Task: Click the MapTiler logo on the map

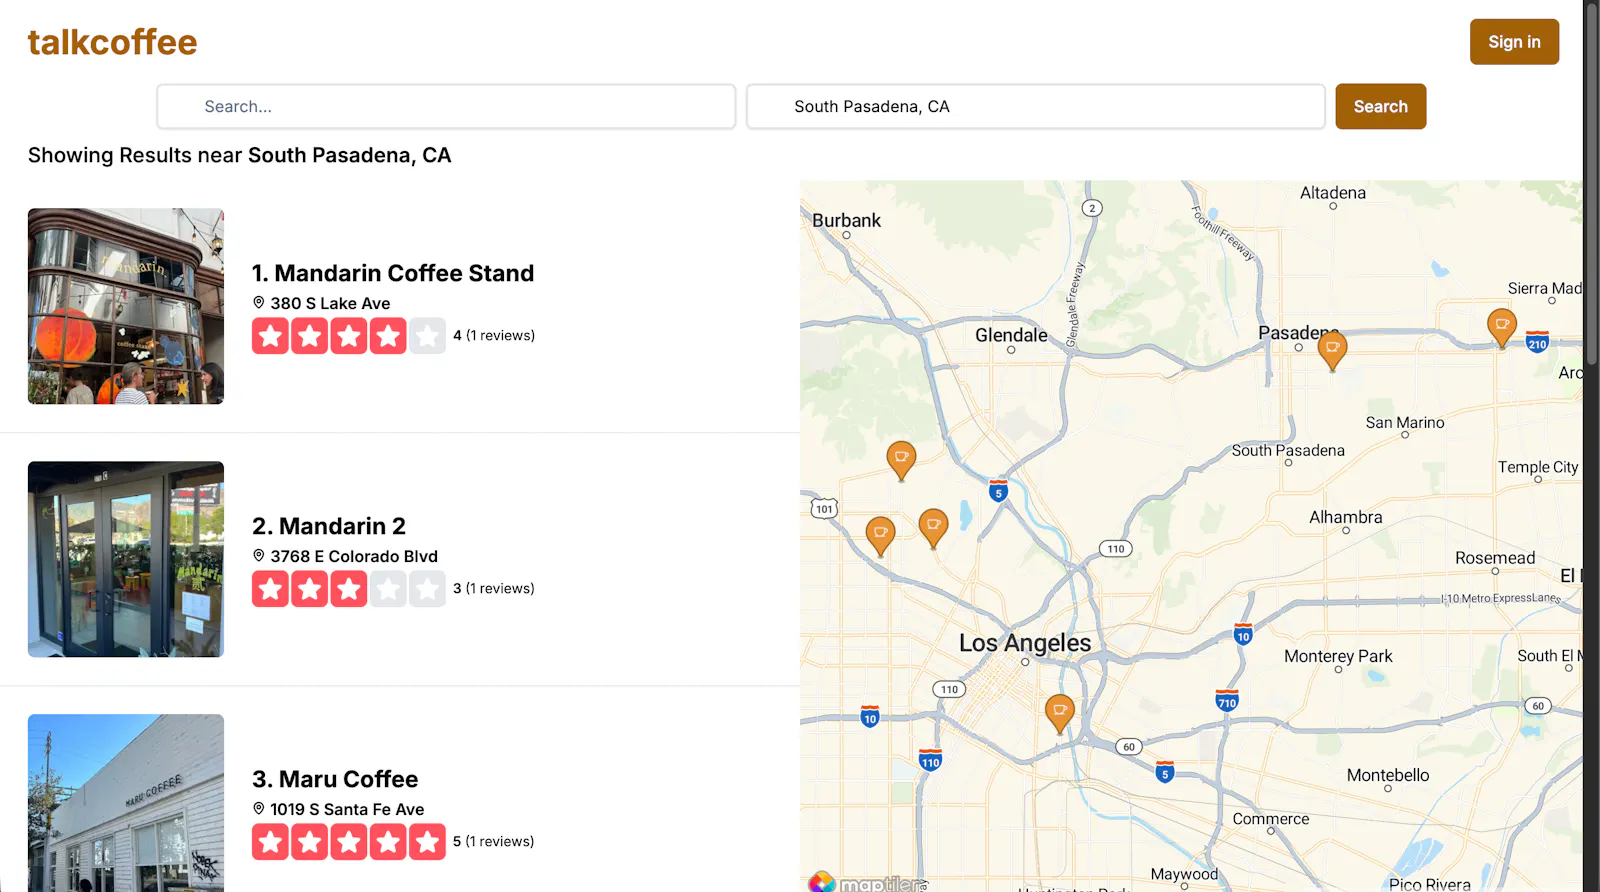Action: click(x=867, y=882)
